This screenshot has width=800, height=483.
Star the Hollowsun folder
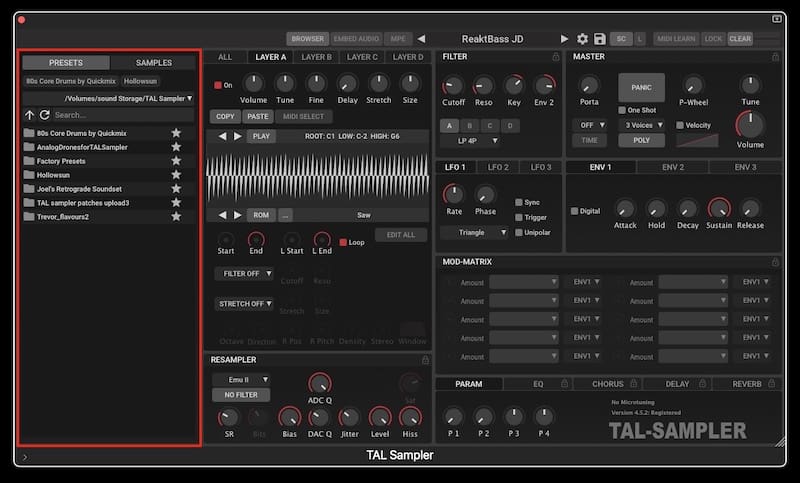(176, 175)
